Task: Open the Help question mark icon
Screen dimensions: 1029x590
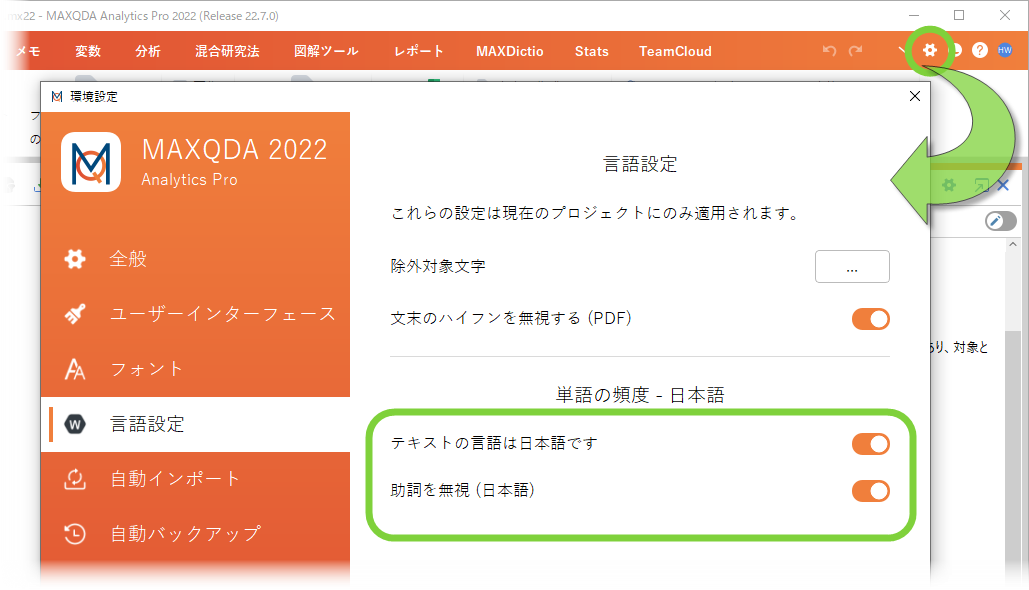Action: coord(980,50)
